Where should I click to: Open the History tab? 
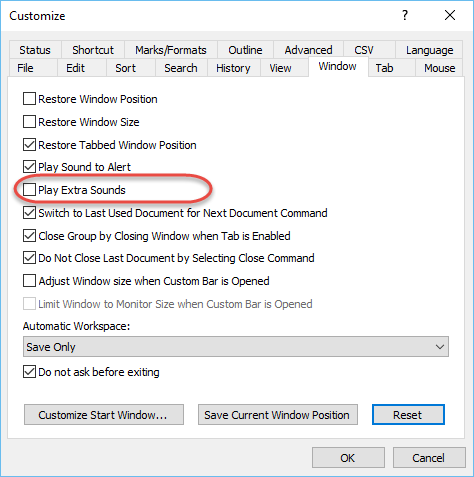233,68
